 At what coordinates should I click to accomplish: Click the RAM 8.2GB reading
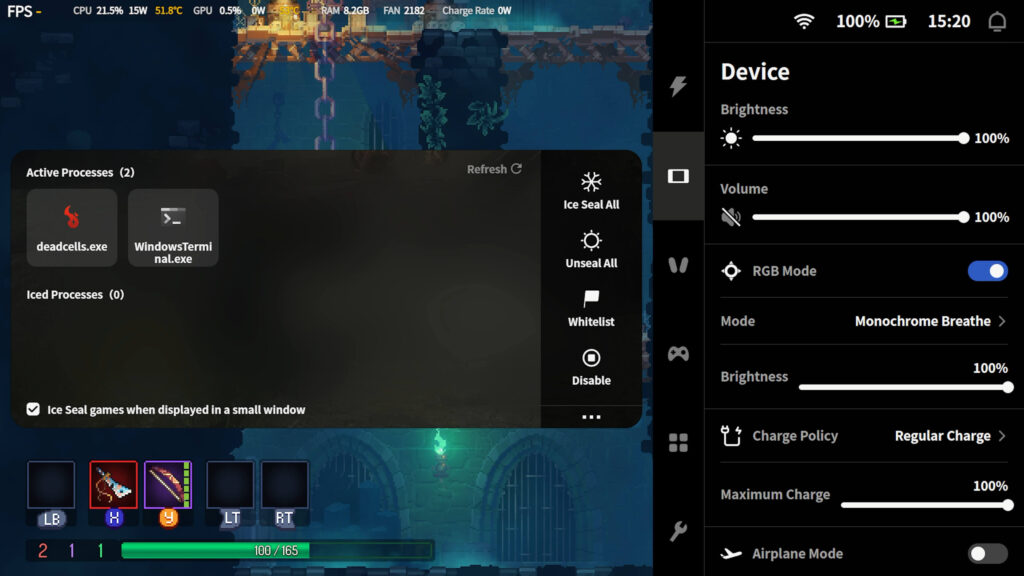click(345, 10)
